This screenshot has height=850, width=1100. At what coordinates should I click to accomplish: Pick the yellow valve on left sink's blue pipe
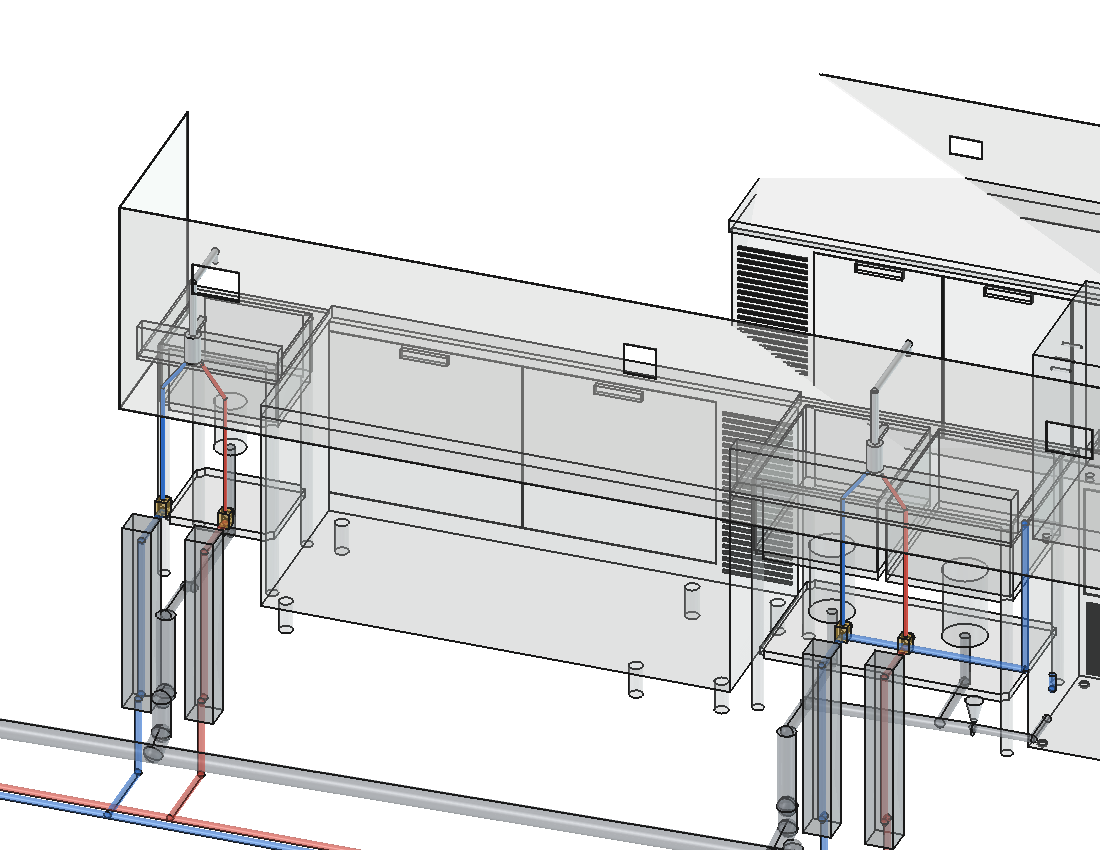pos(163,506)
